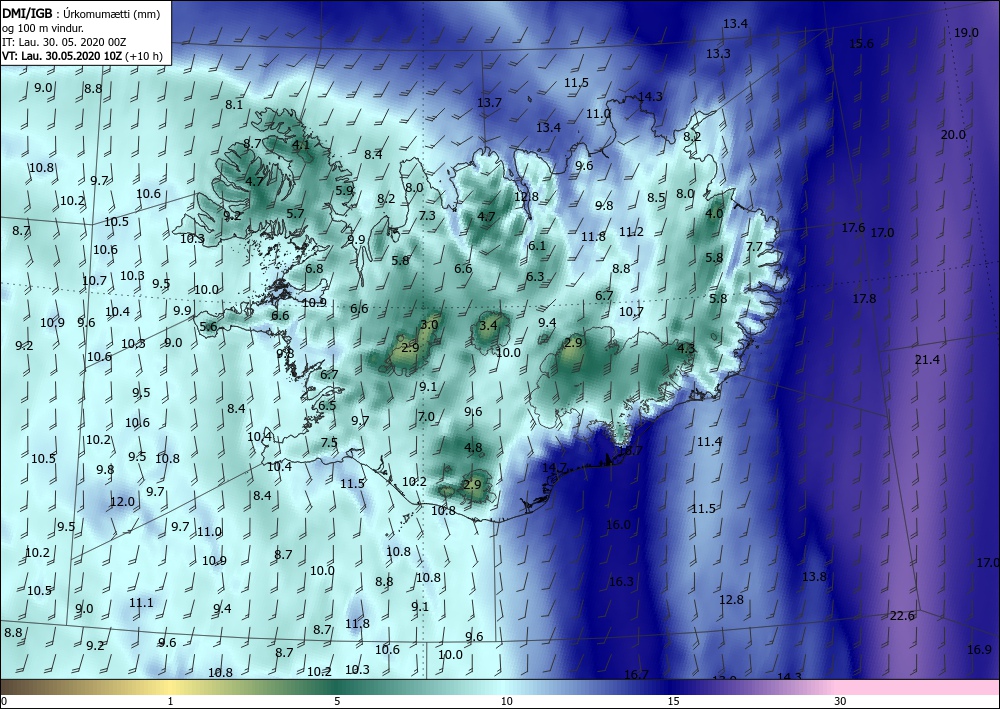
Task: Click the map value 4.0
Action: tap(714, 214)
